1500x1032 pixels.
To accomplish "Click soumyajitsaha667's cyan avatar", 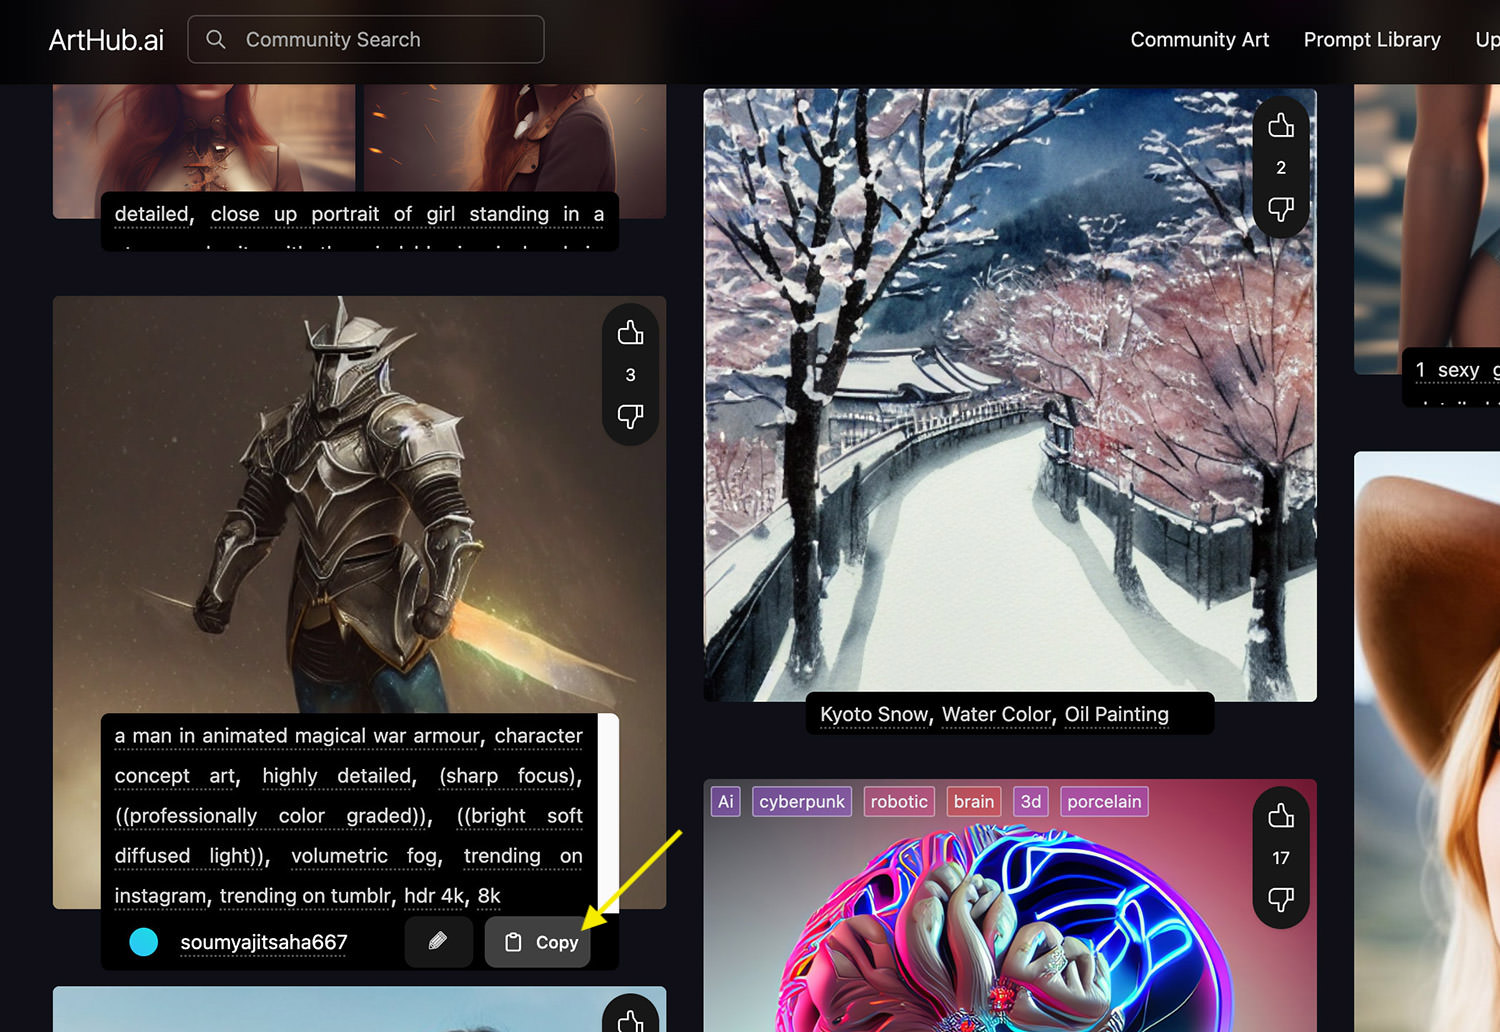I will click(144, 942).
